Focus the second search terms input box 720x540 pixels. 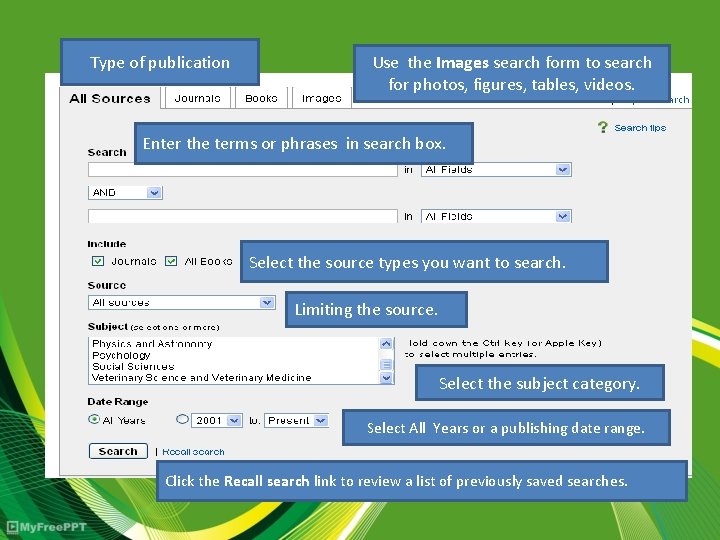(x=242, y=216)
